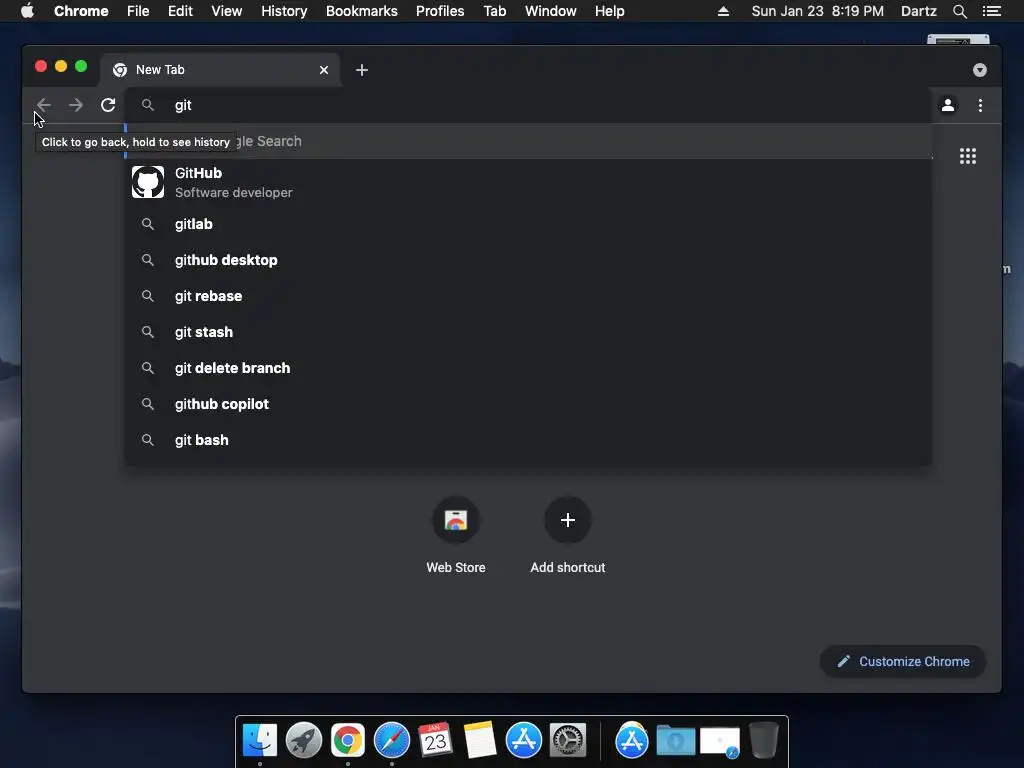Choose the git rebase suggestion
This screenshot has height=768, width=1024.
click(528, 296)
